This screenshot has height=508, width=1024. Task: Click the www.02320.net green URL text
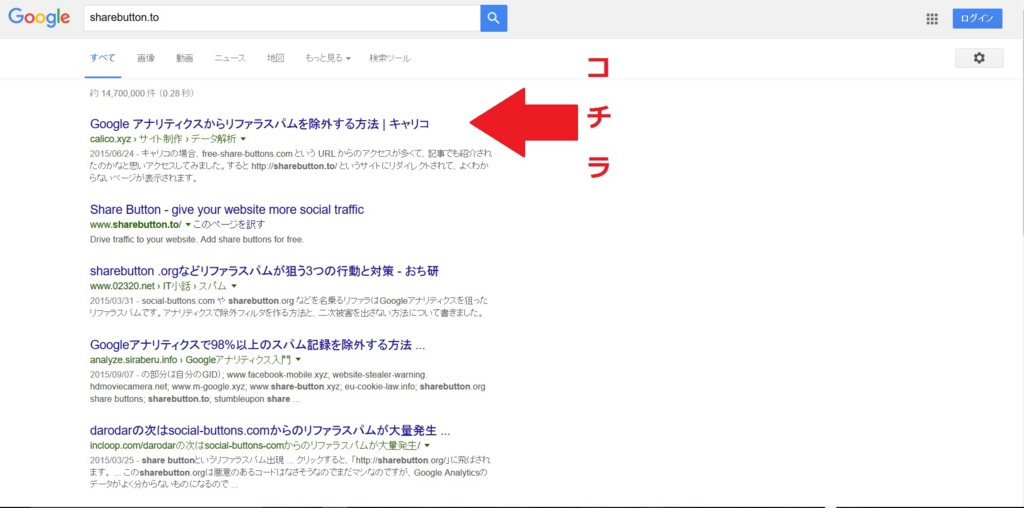[159, 286]
